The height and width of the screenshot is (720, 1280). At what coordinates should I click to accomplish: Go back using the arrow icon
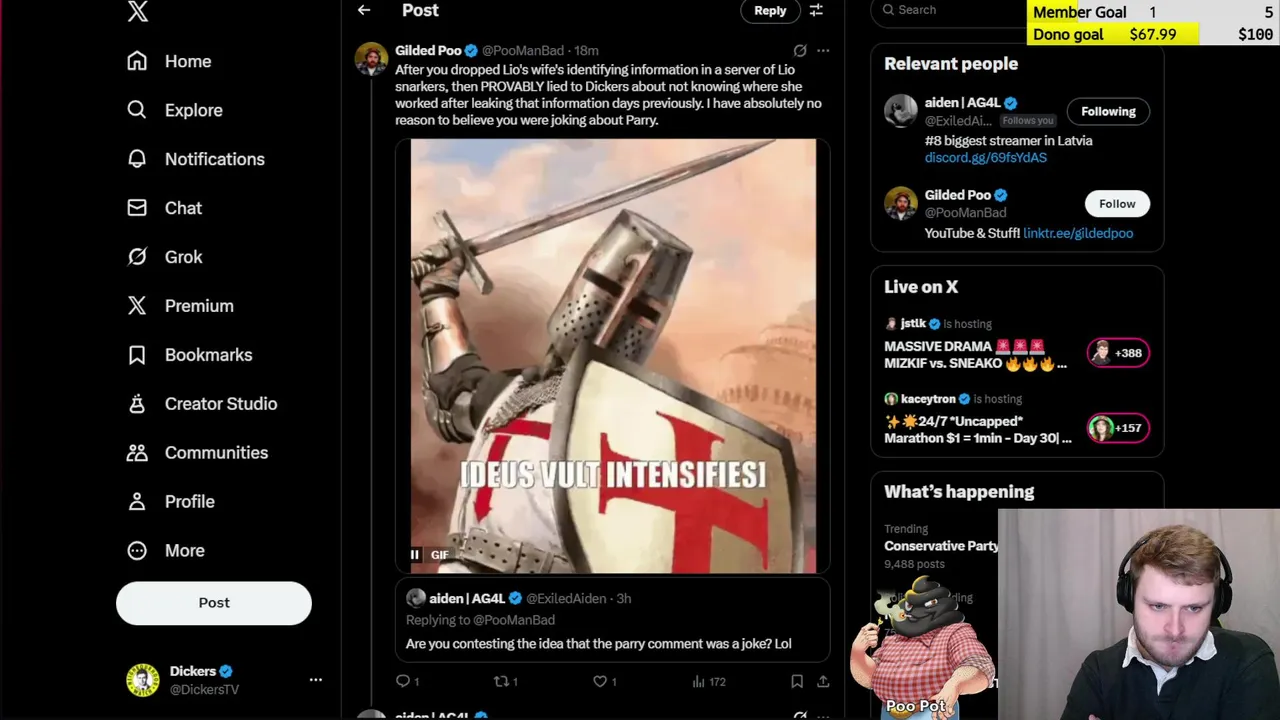(364, 10)
